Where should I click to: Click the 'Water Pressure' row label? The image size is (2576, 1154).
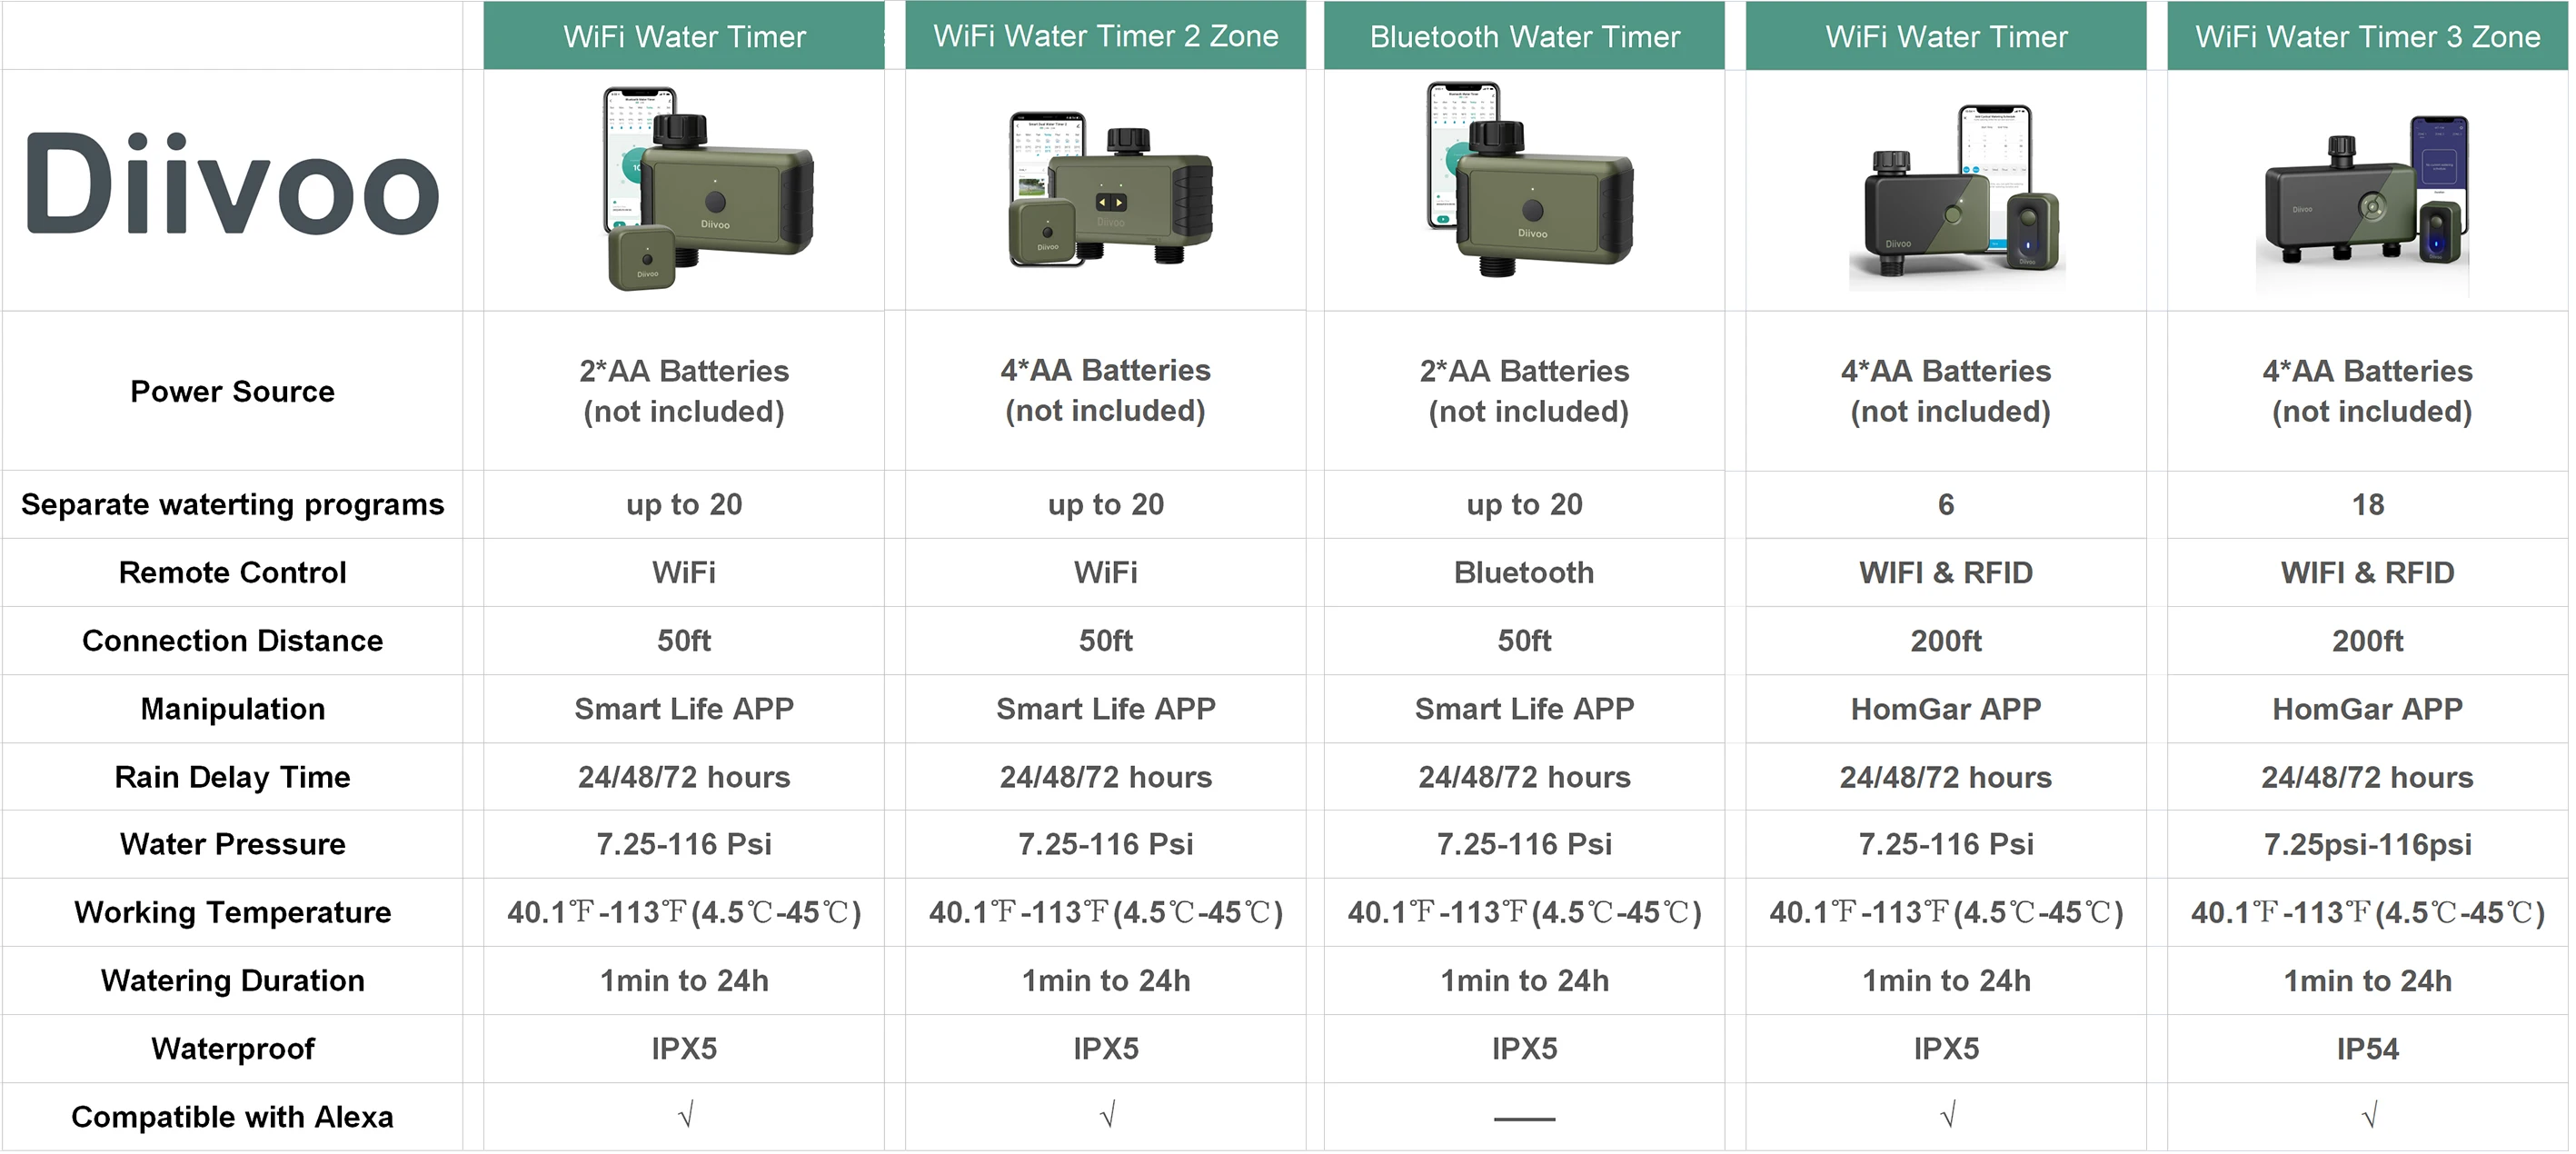click(232, 844)
